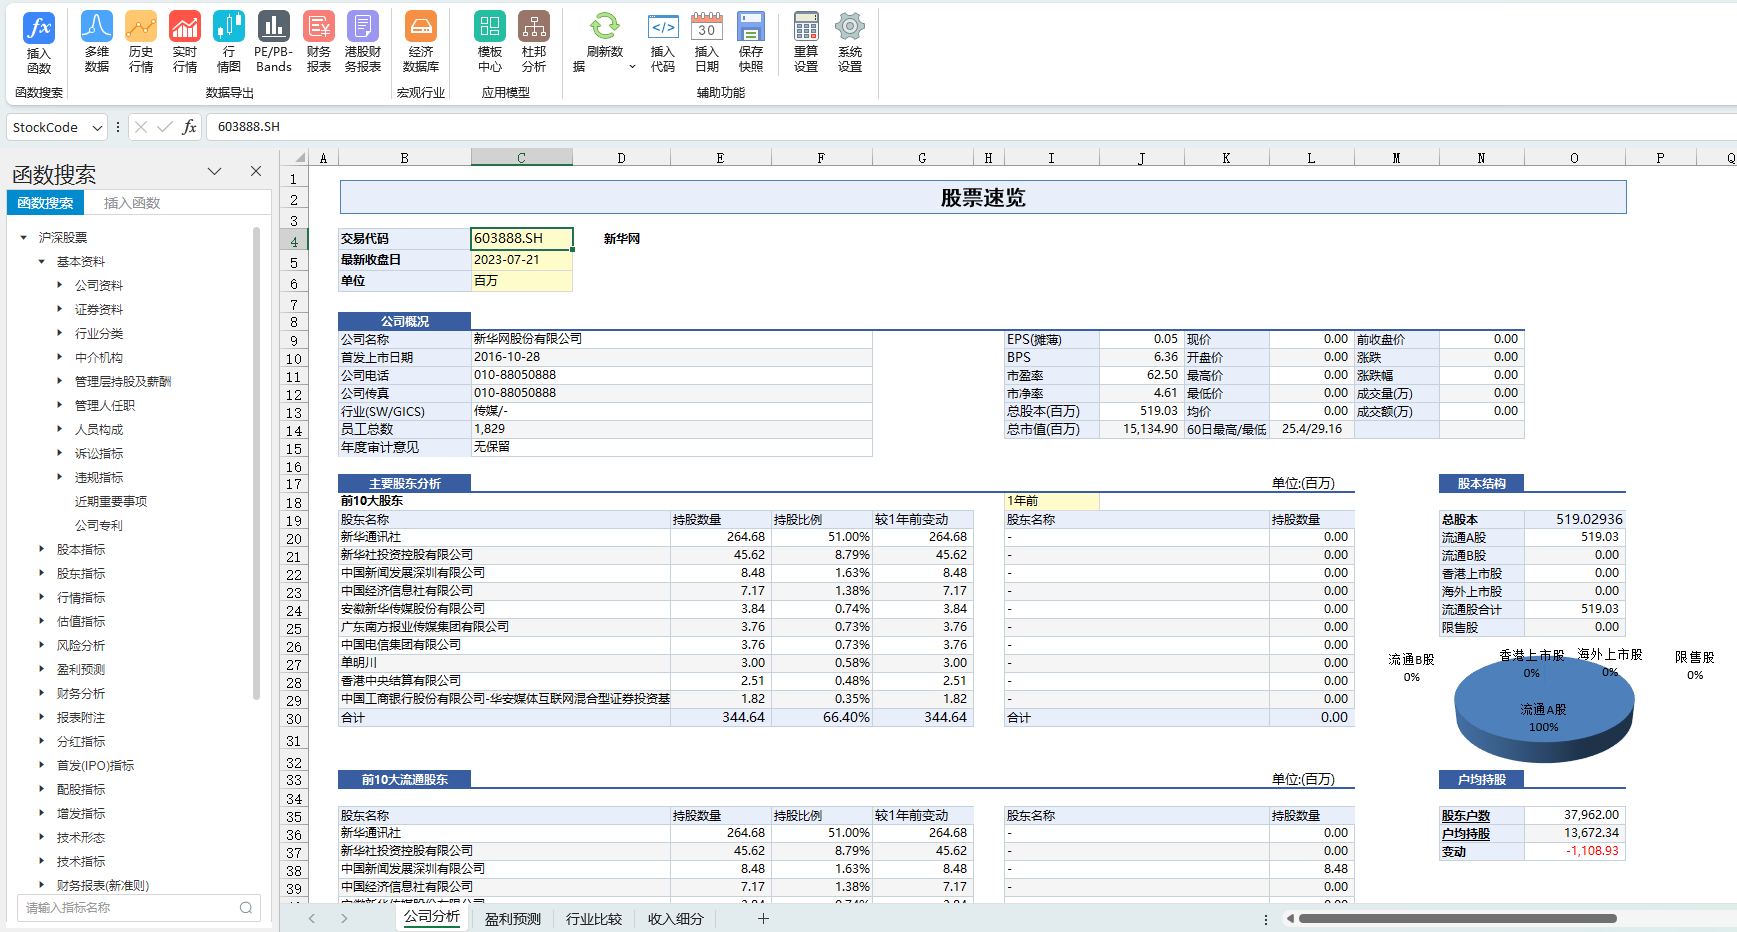Switch to the 函数搜索 panel tab
The width and height of the screenshot is (1737, 932).
(x=45, y=203)
